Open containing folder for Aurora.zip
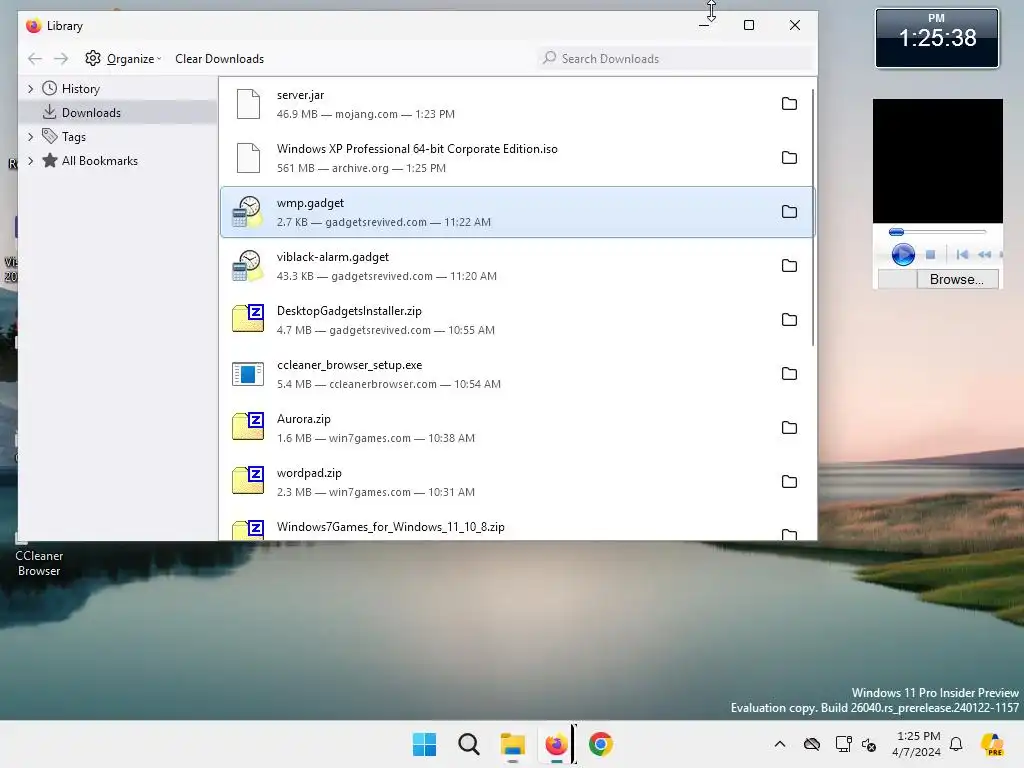The image size is (1024, 768). click(789, 428)
